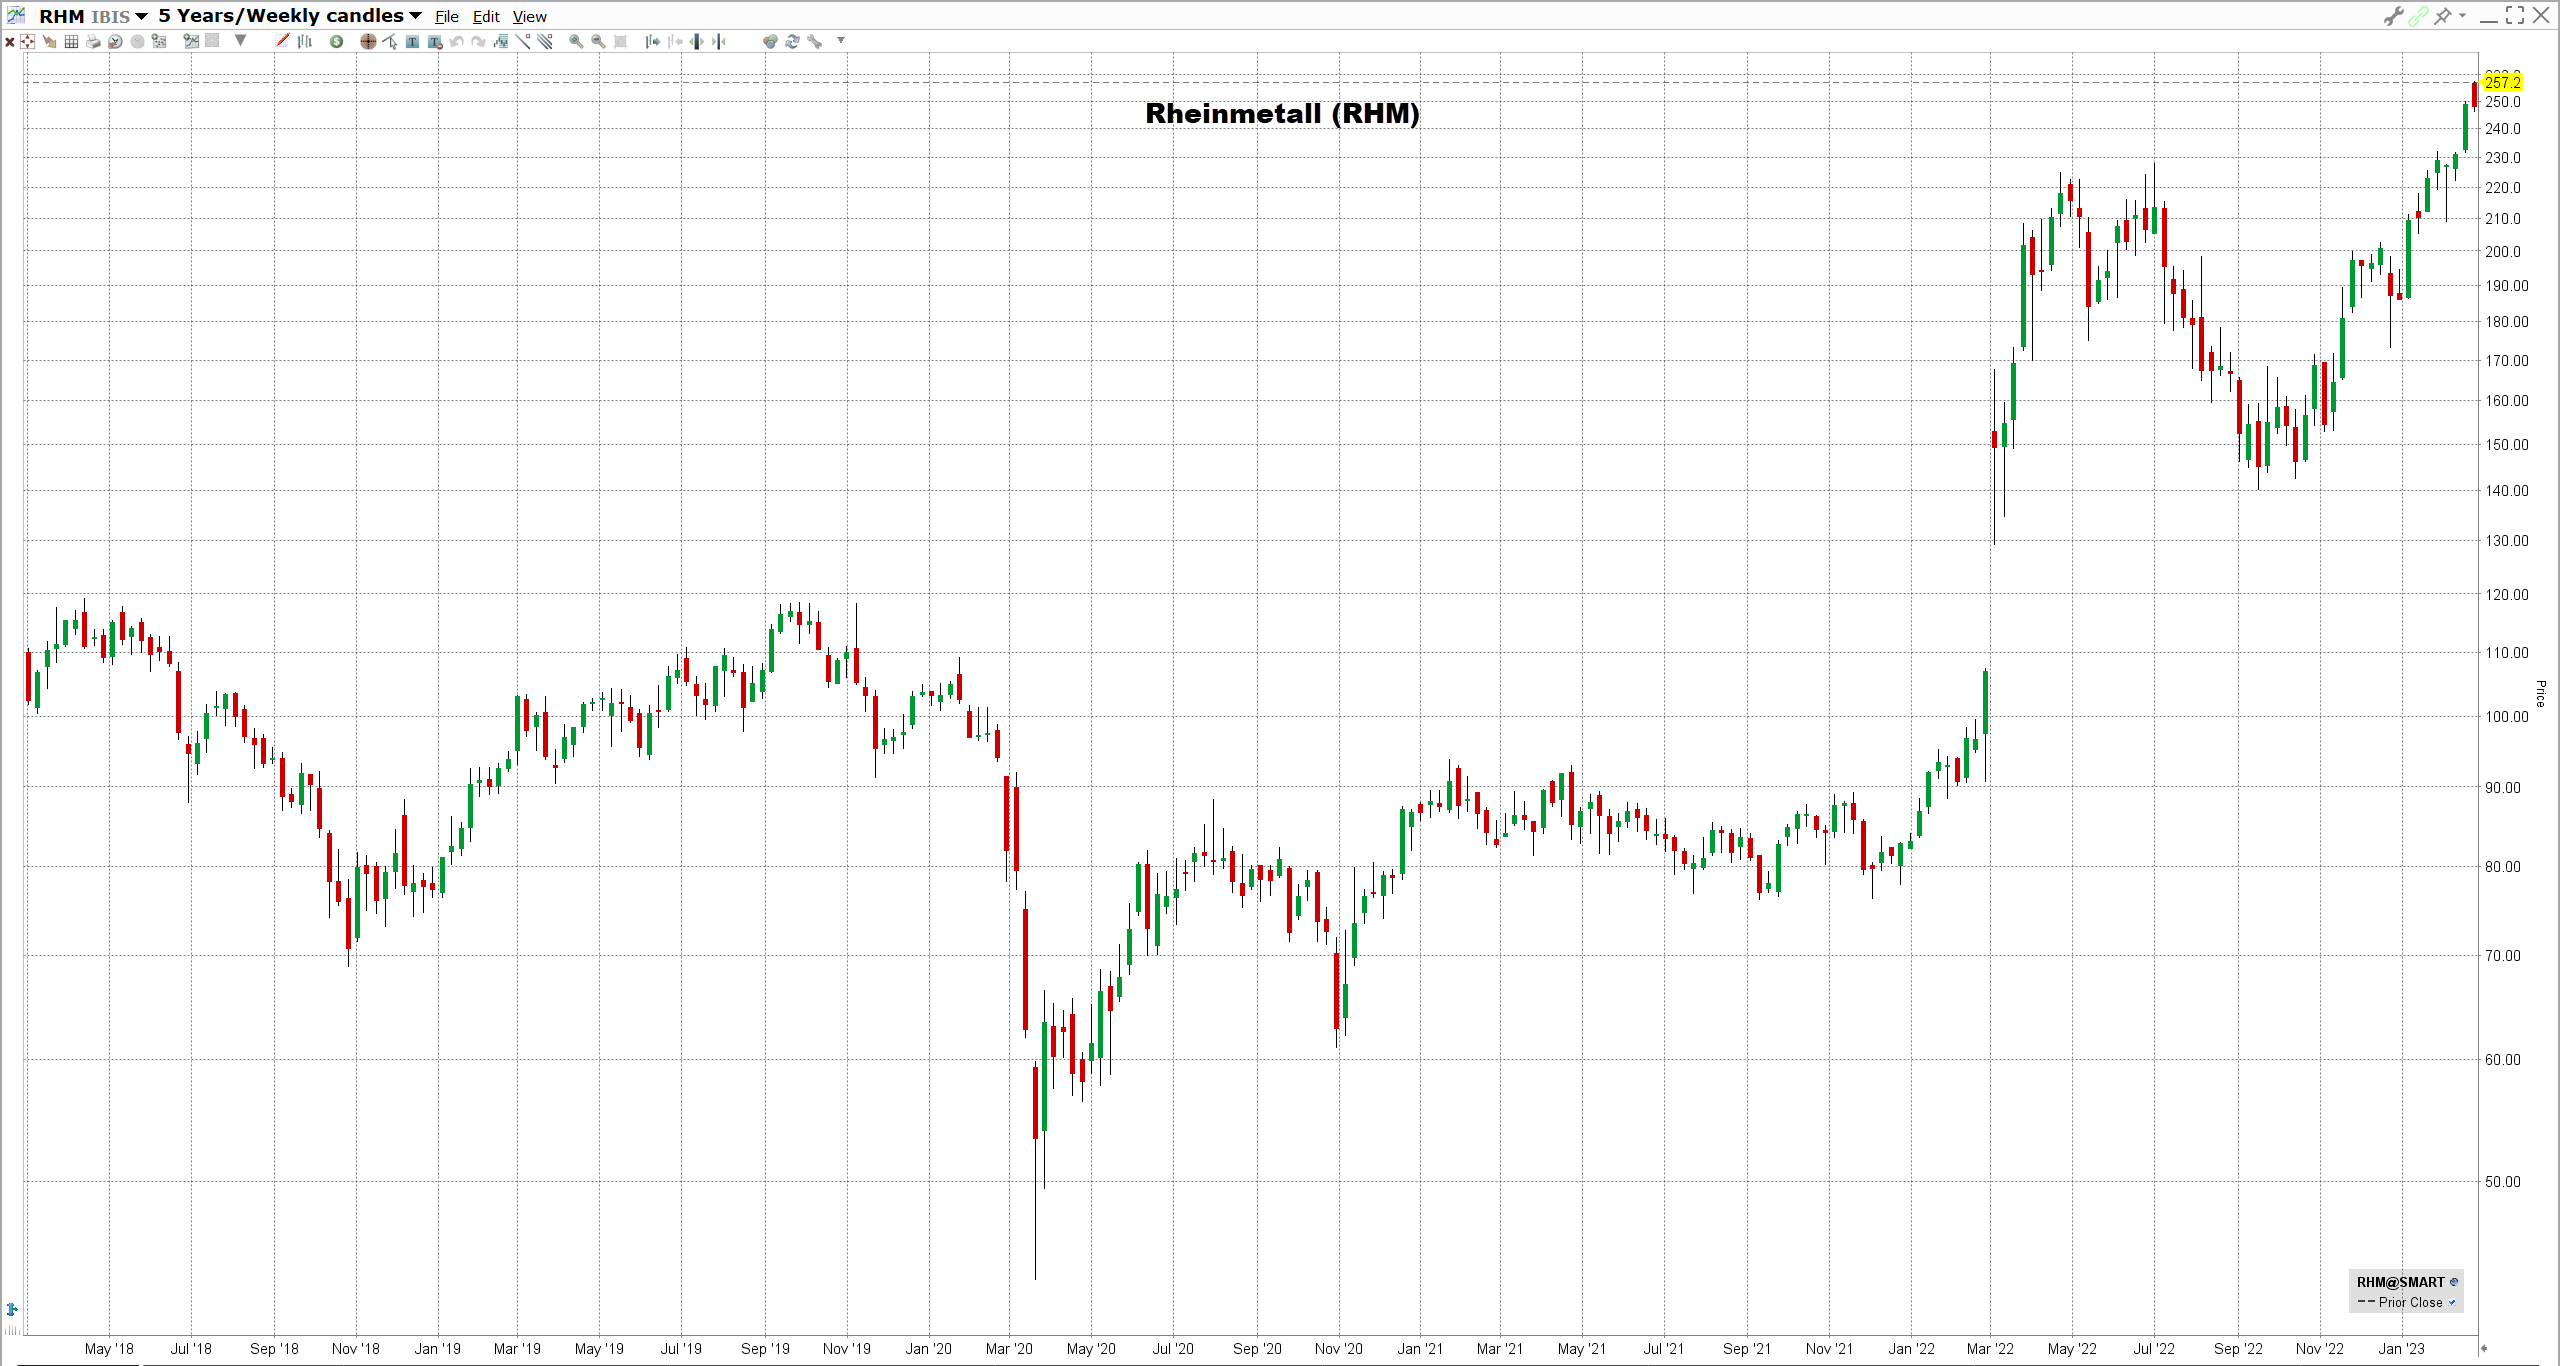This screenshot has width=2560, height=1366.
Task: Click the red four-arrow move icon
Action: click(28, 42)
